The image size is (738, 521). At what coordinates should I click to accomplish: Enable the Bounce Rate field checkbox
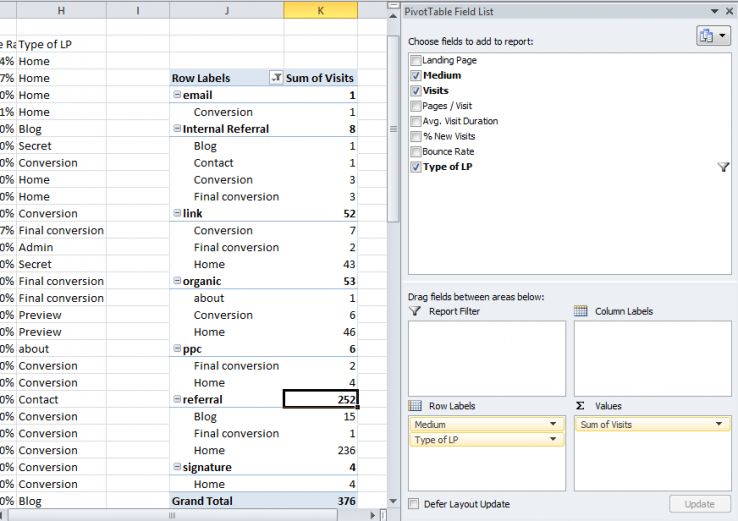416,152
